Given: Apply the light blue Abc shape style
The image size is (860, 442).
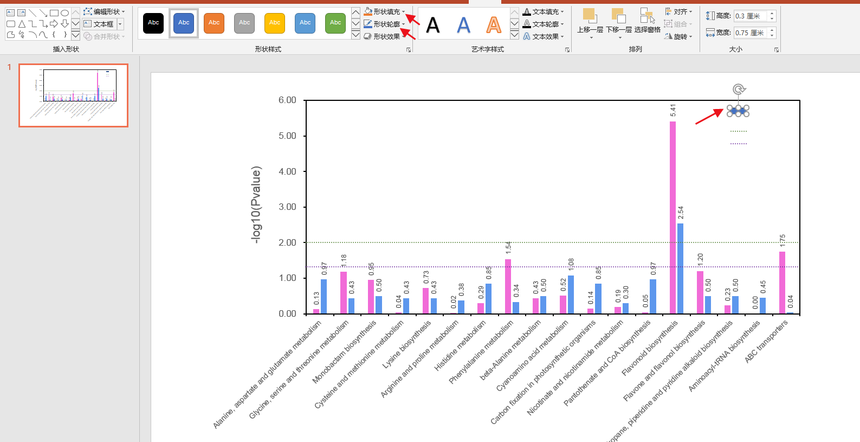Looking at the screenshot, I should click(x=305, y=23).
